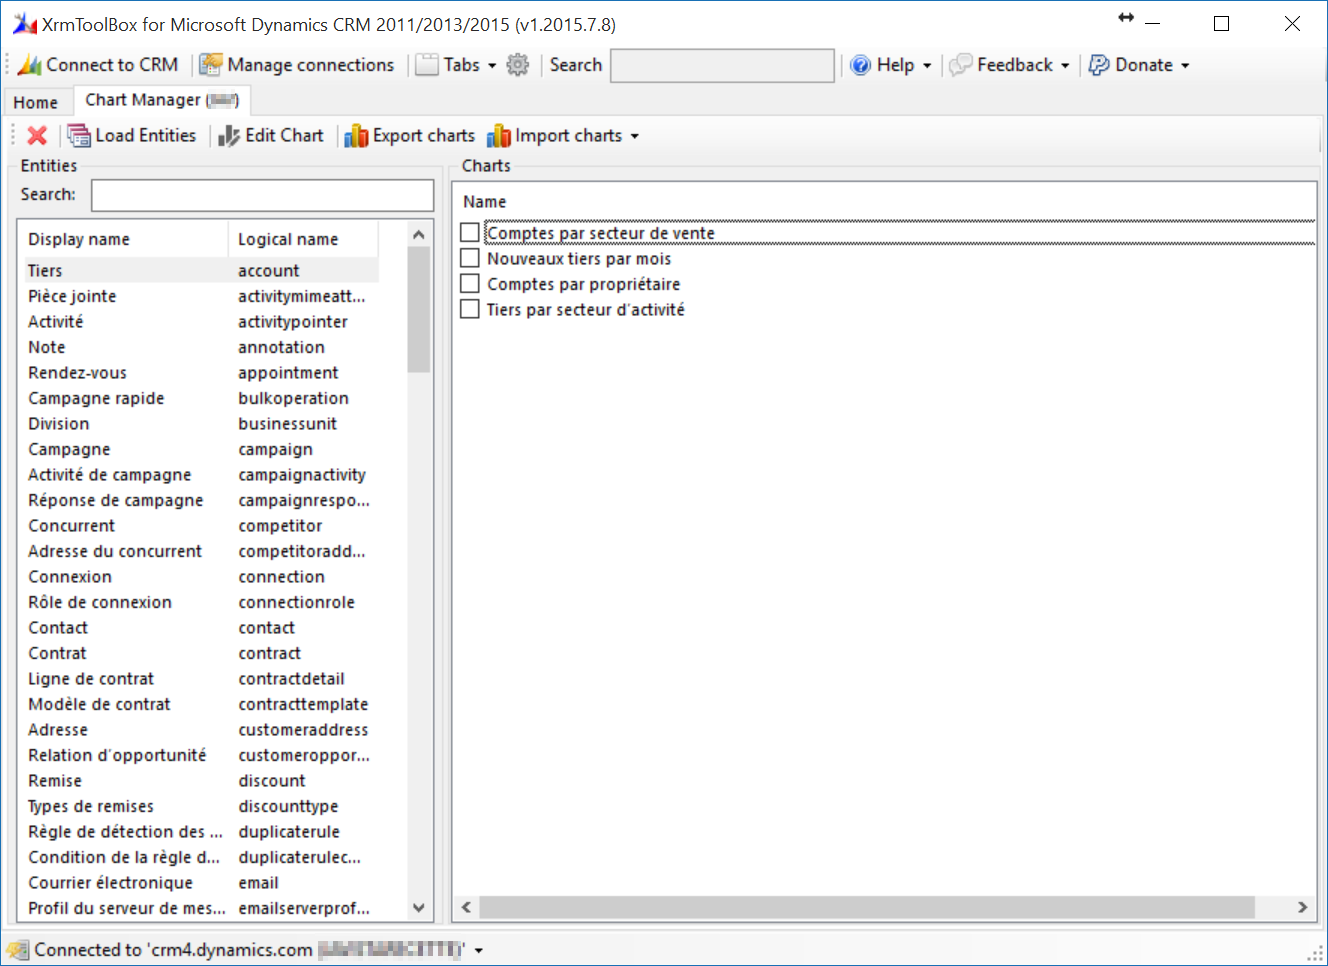Select the Campagne rapide entity row
The height and width of the screenshot is (966, 1328).
(201, 398)
